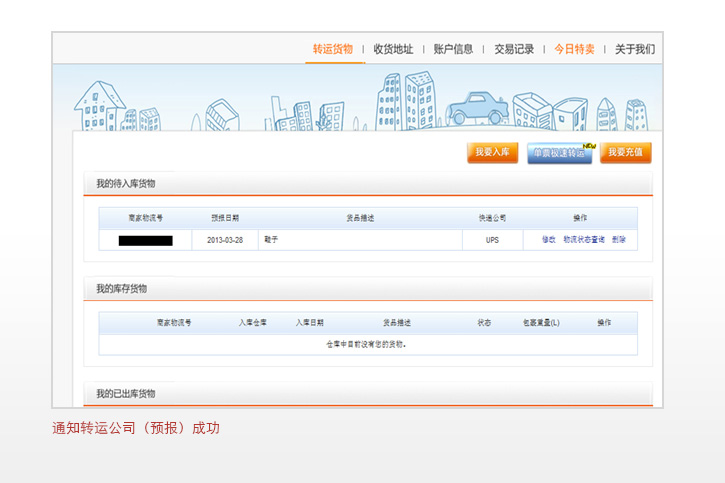Open the 交易记录 tab

(514, 49)
